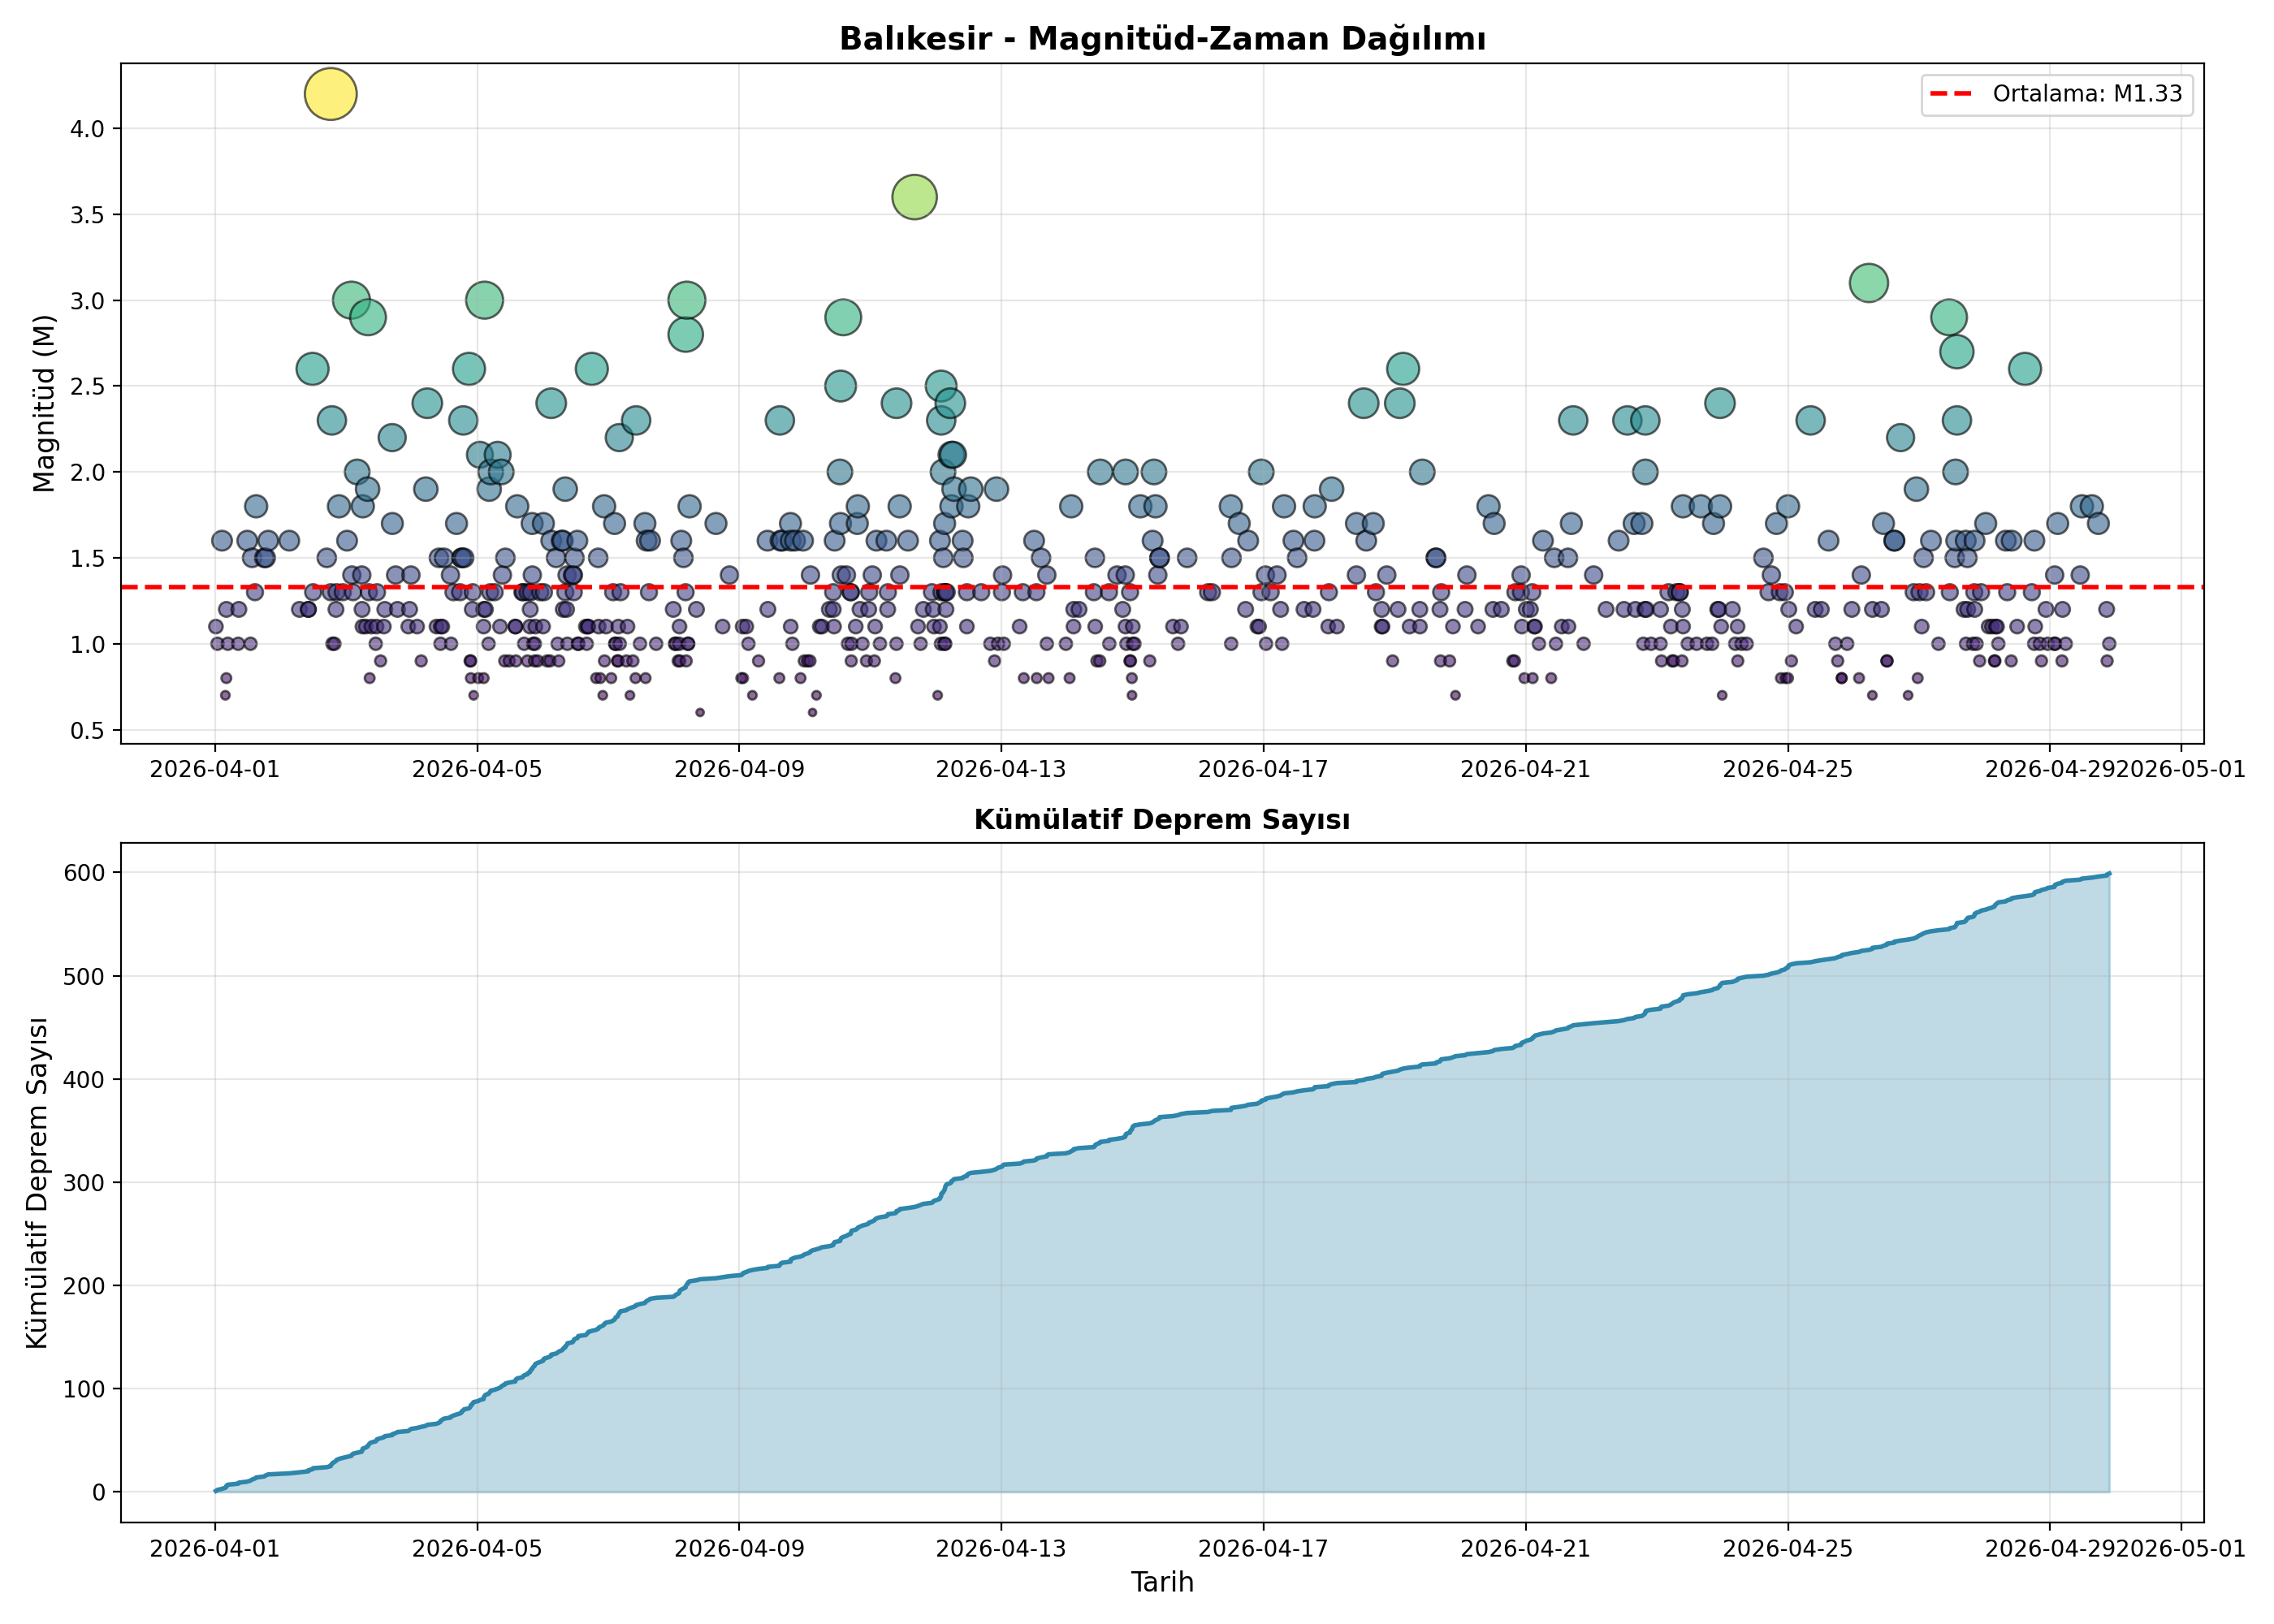Click '400' on the cumulative count axis
Viewport: 2274px width, 1624px height.
[x=84, y=1080]
